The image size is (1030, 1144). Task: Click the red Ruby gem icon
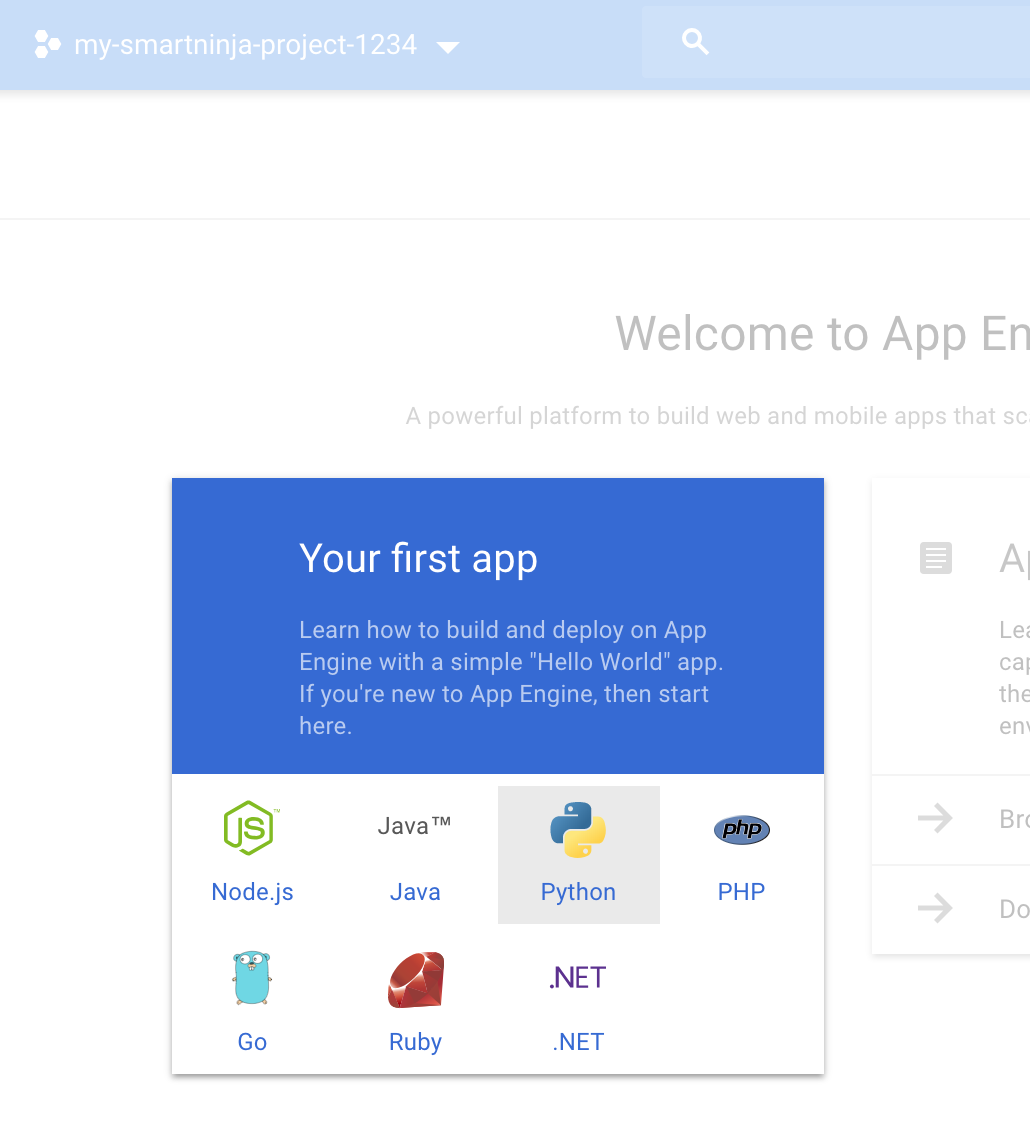(x=416, y=980)
